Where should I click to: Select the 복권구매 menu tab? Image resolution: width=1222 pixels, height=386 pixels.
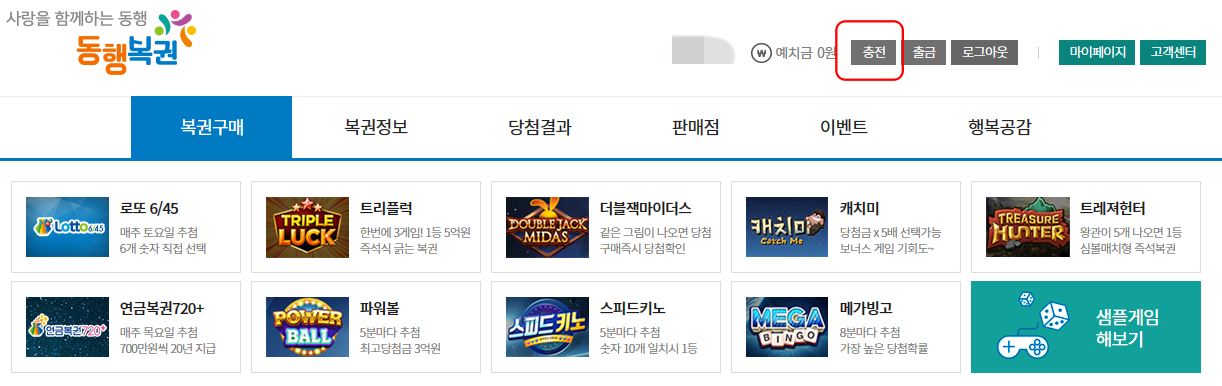211,127
